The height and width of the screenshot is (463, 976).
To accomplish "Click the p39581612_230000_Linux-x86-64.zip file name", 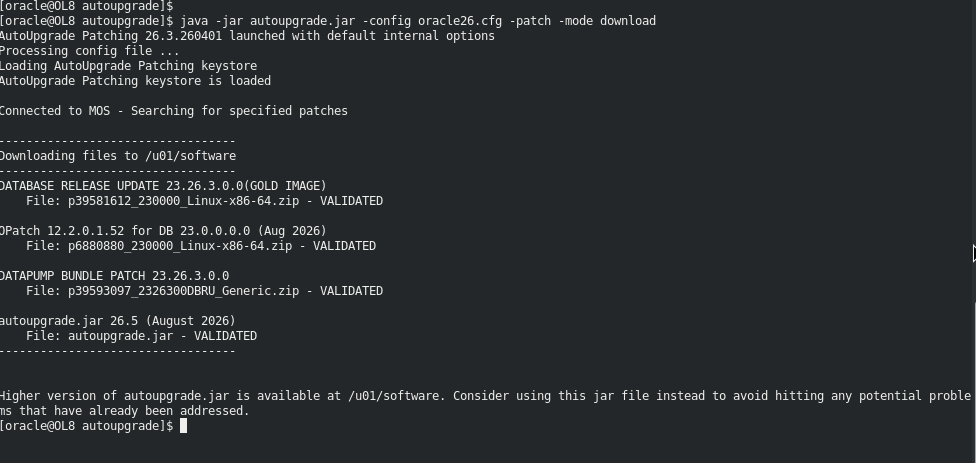I will [x=183, y=201].
